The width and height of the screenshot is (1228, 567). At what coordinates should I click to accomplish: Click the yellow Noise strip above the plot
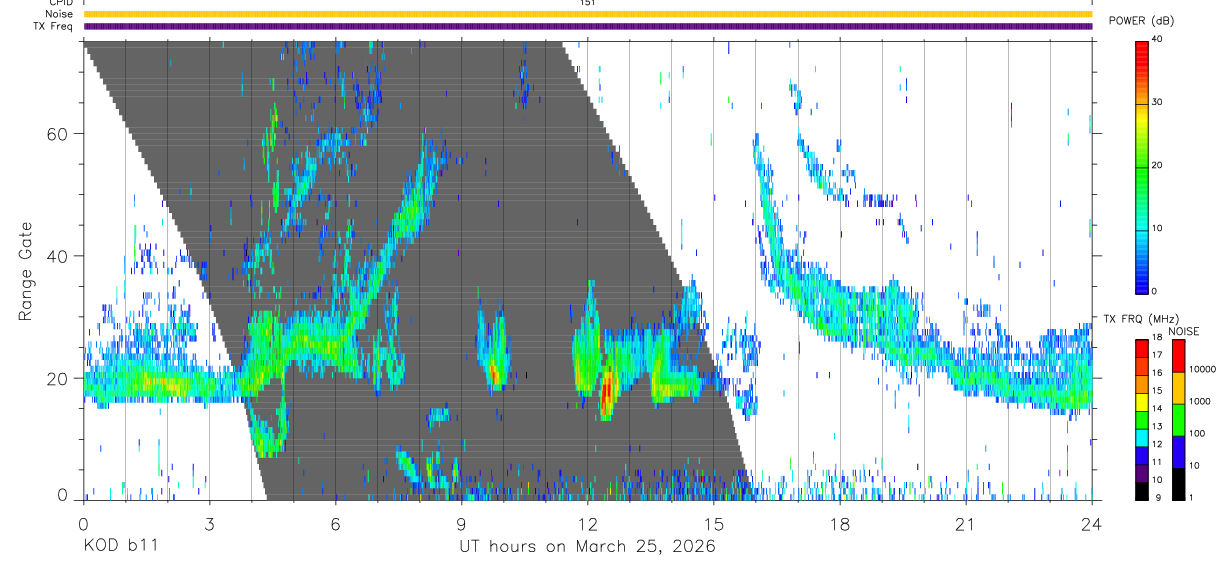pyautogui.click(x=588, y=14)
